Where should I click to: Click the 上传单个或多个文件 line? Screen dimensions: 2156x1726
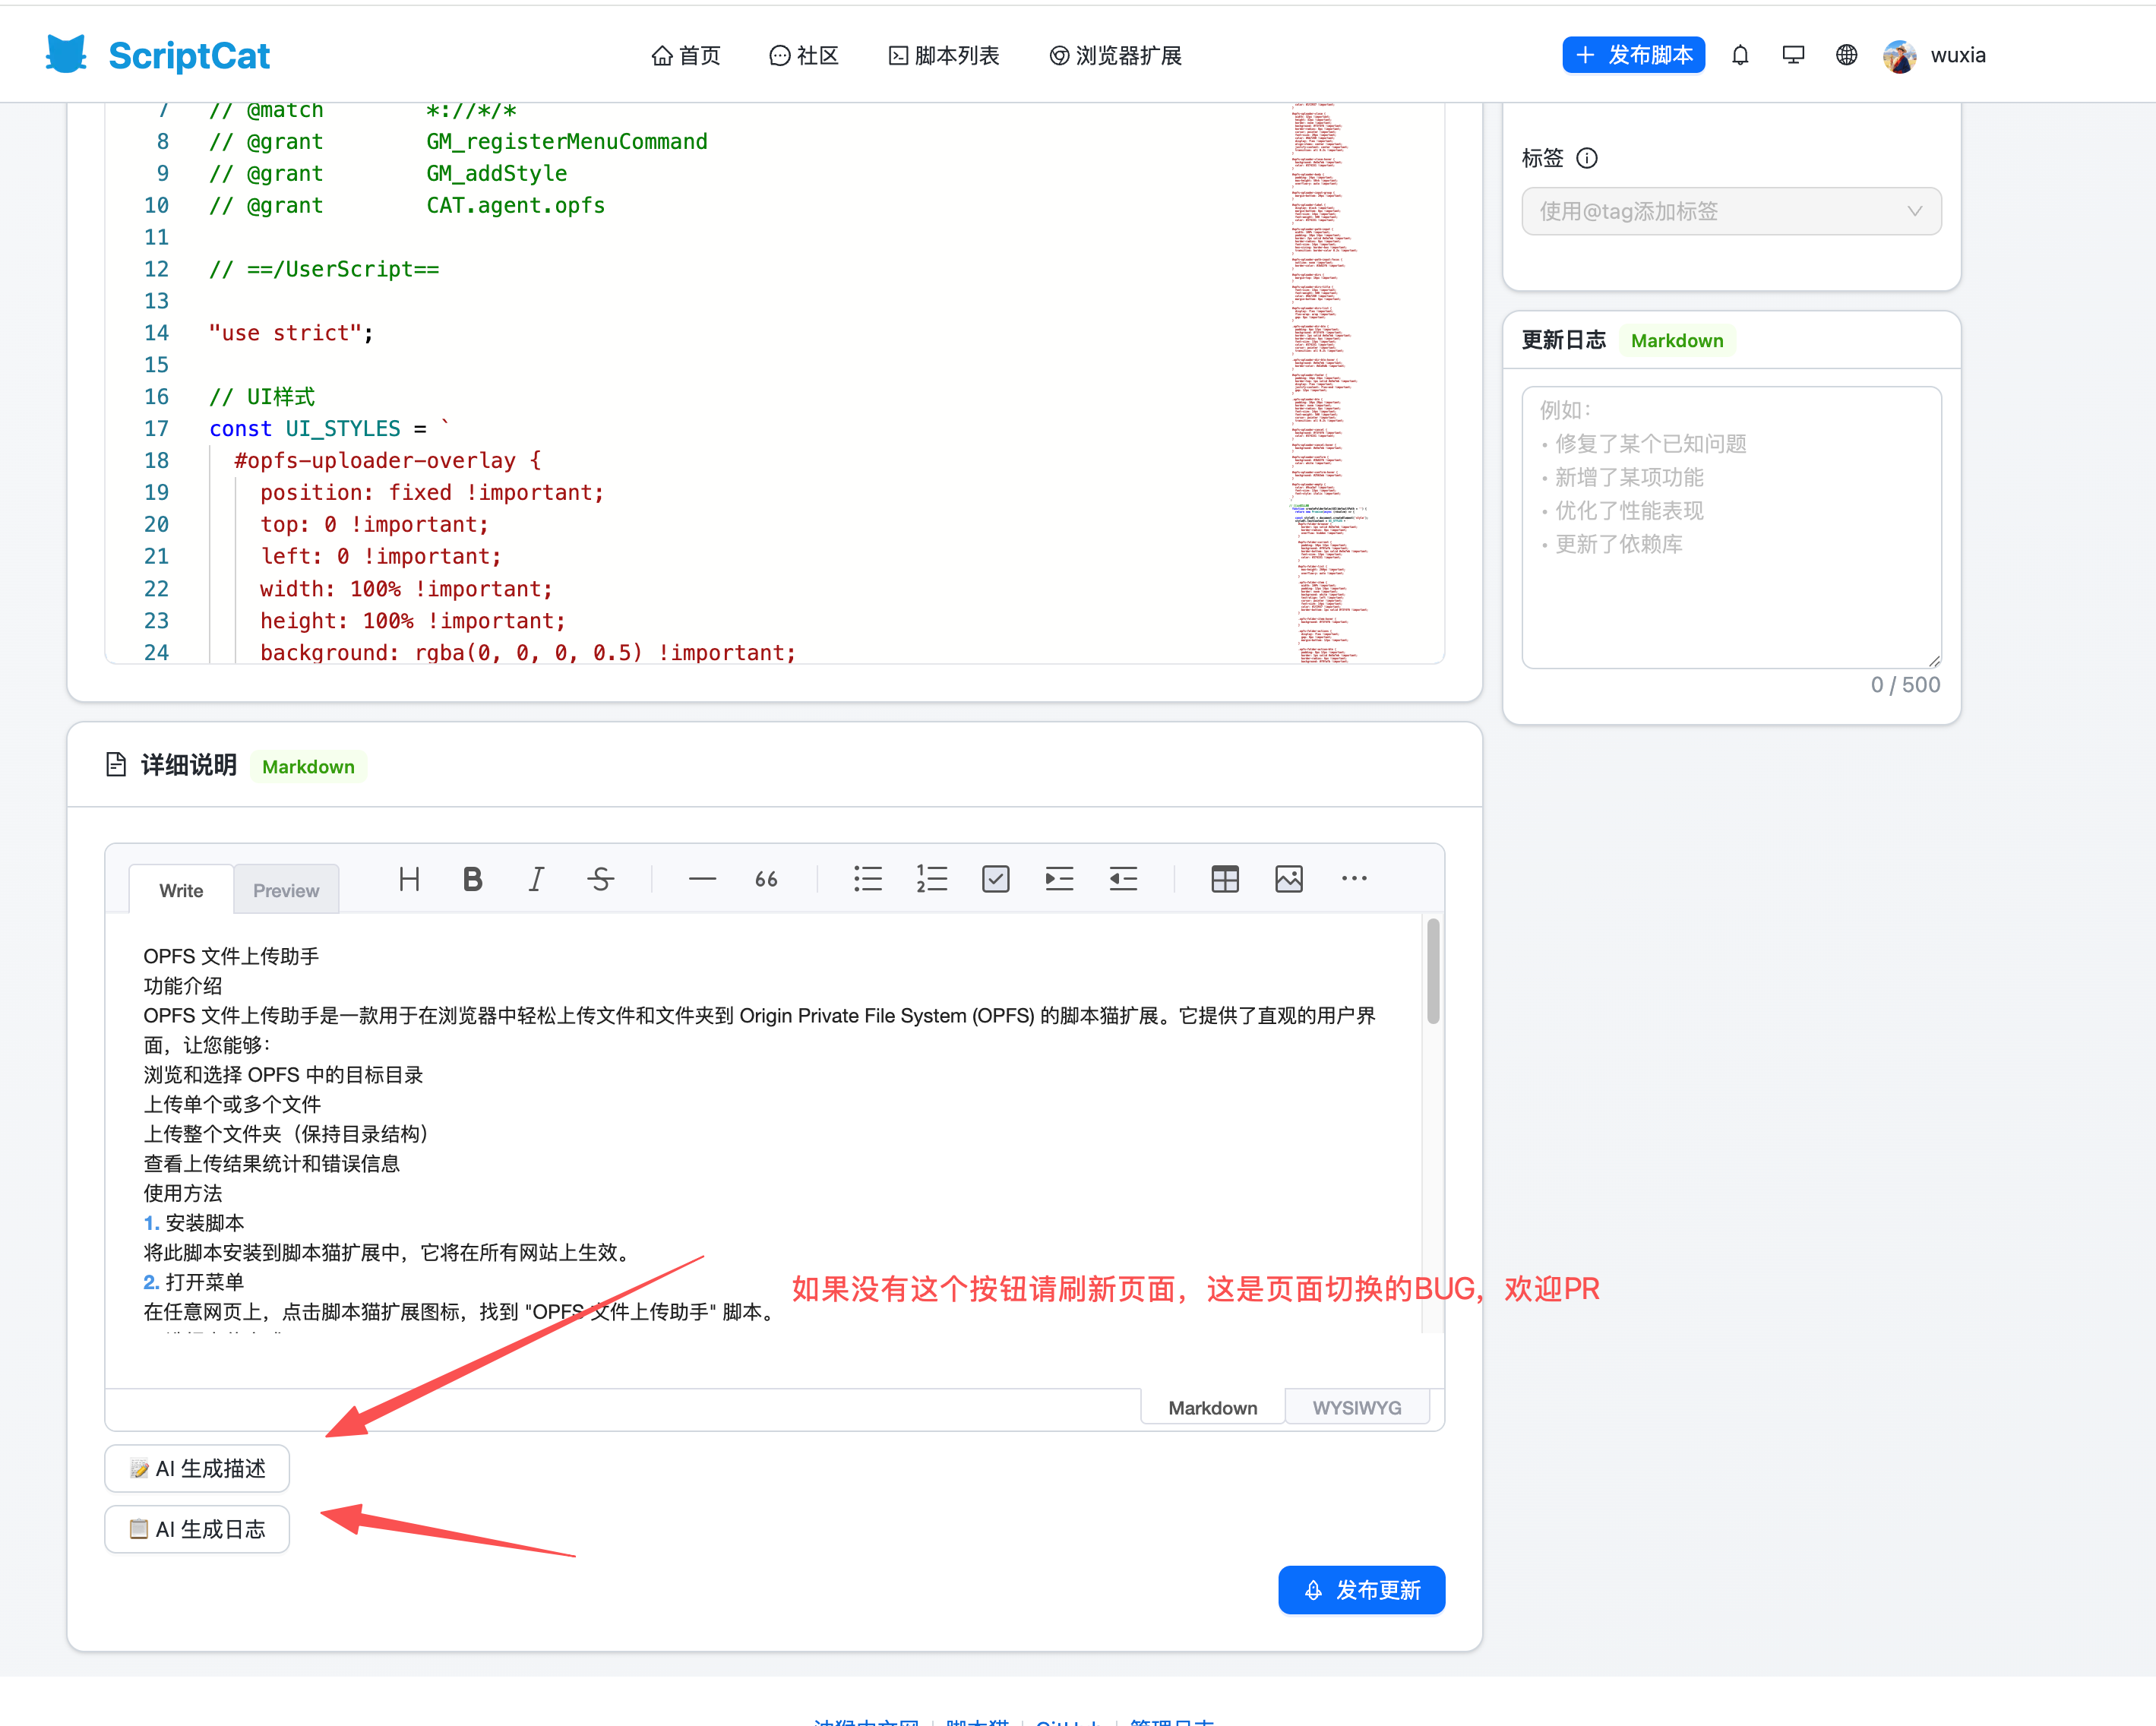tap(232, 1104)
